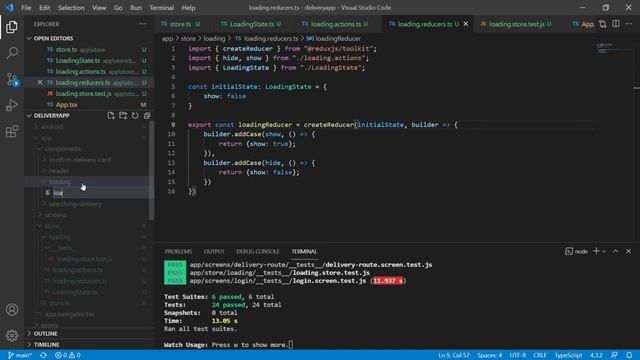Viewport: 640px width, 360px height.
Task: Change encoding via UTF-8 indicator
Action: click(518, 355)
